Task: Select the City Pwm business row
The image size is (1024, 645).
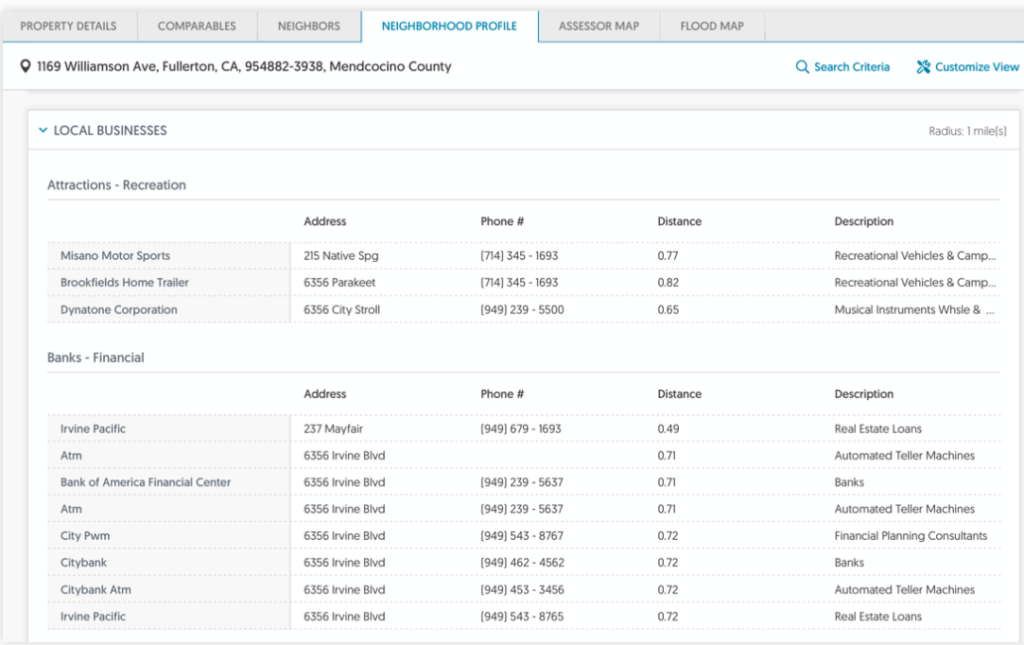Action: pyautogui.click(x=85, y=536)
